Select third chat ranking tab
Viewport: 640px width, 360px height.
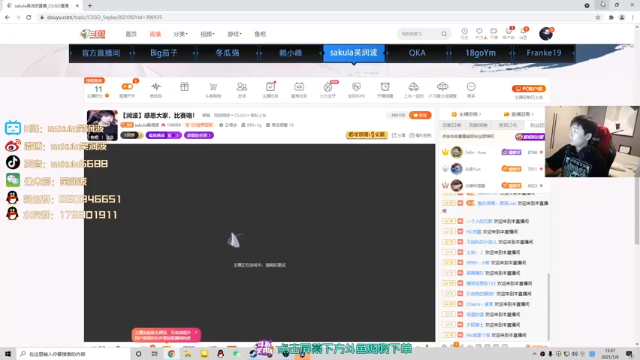[x=508, y=125]
